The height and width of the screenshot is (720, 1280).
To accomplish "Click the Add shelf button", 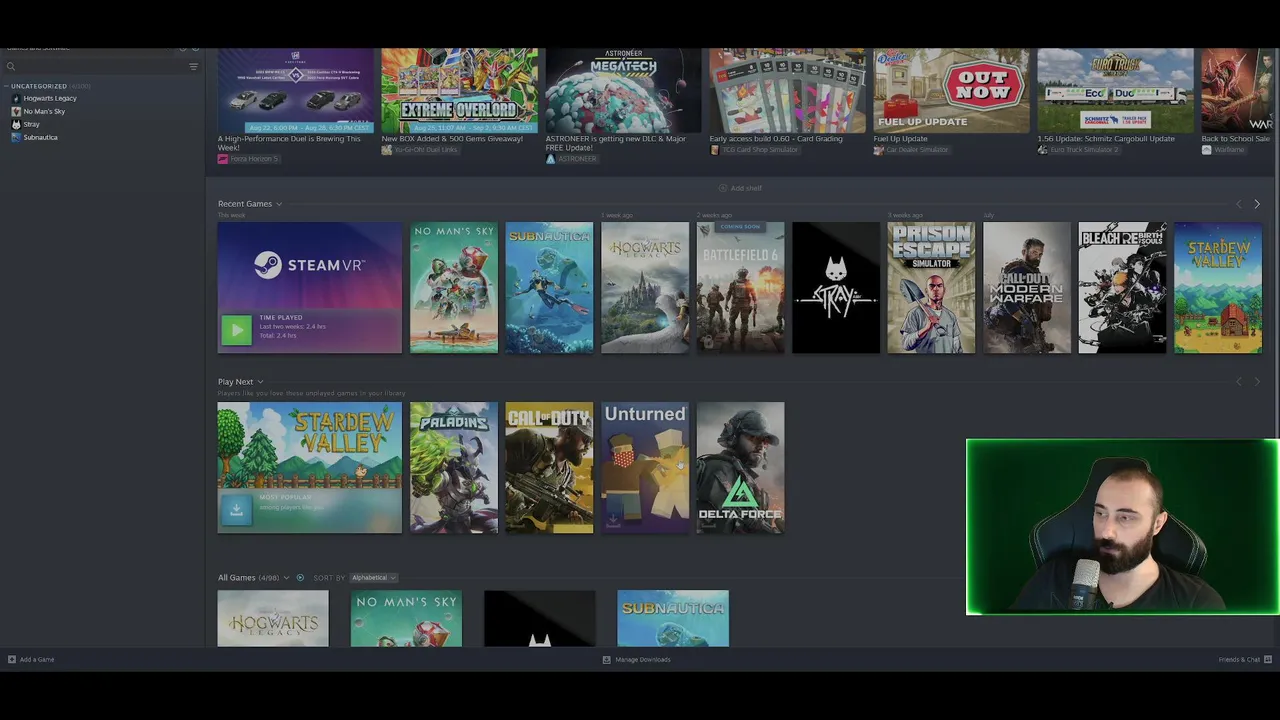I will click(740, 188).
